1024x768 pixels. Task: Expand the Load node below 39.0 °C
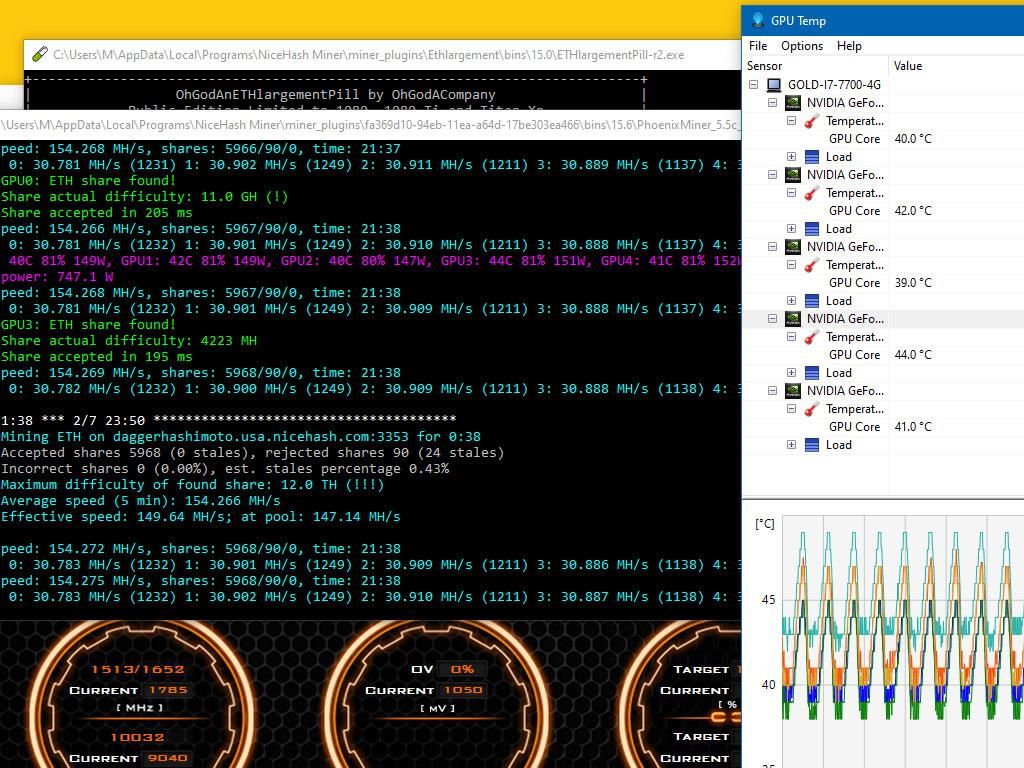[792, 300]
